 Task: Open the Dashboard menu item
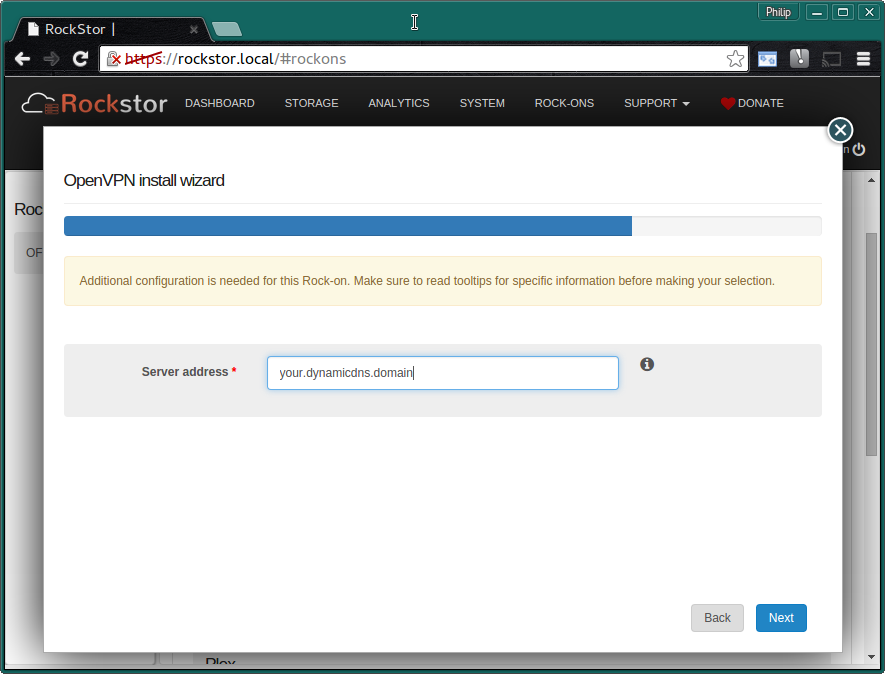pos(220,103)
